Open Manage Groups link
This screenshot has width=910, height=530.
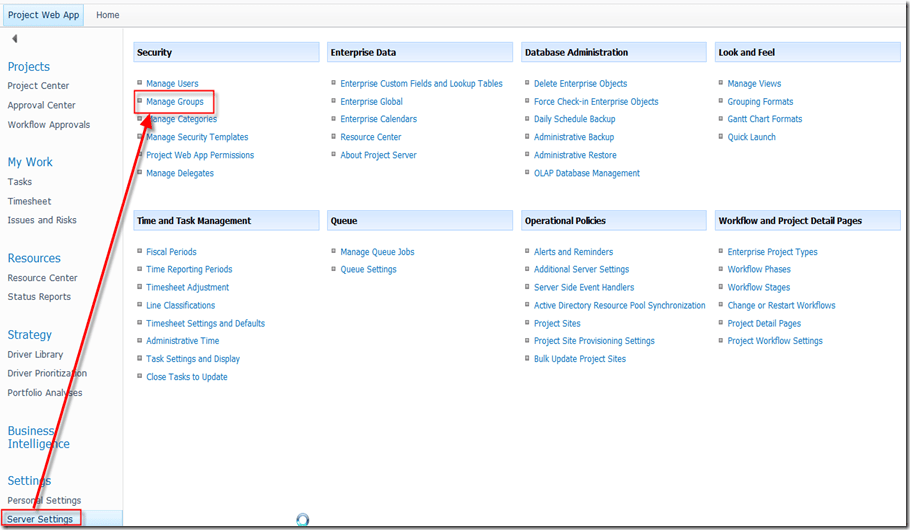click(x=175, y=102)
